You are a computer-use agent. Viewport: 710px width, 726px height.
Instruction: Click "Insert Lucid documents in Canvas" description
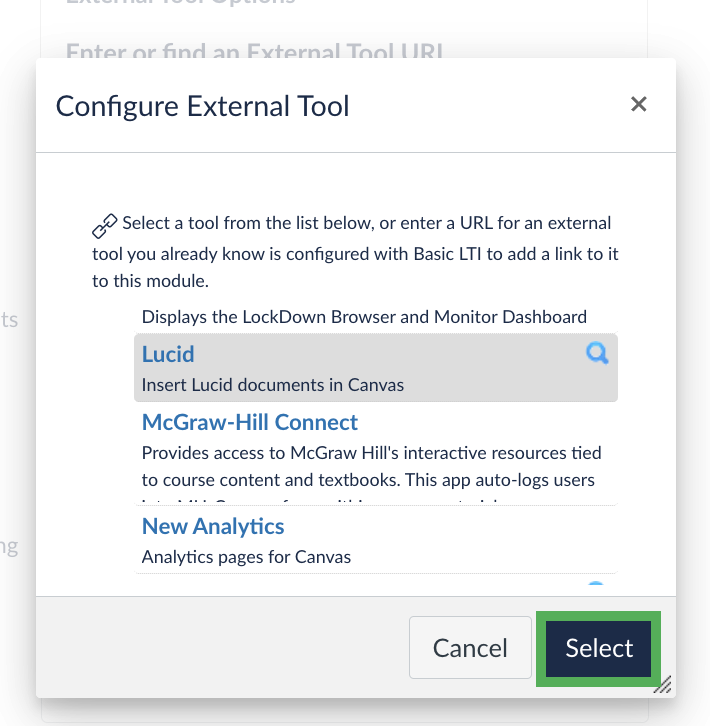click(273, 384)
